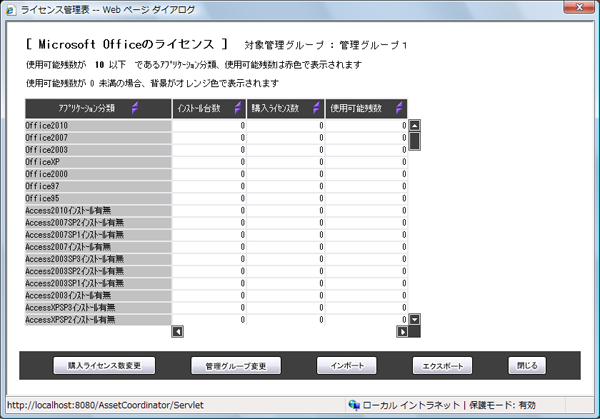Select the Access2003SP3インストール有無 row
The height and width of the screenshot is (419, 600).
(x=216, y=259)
